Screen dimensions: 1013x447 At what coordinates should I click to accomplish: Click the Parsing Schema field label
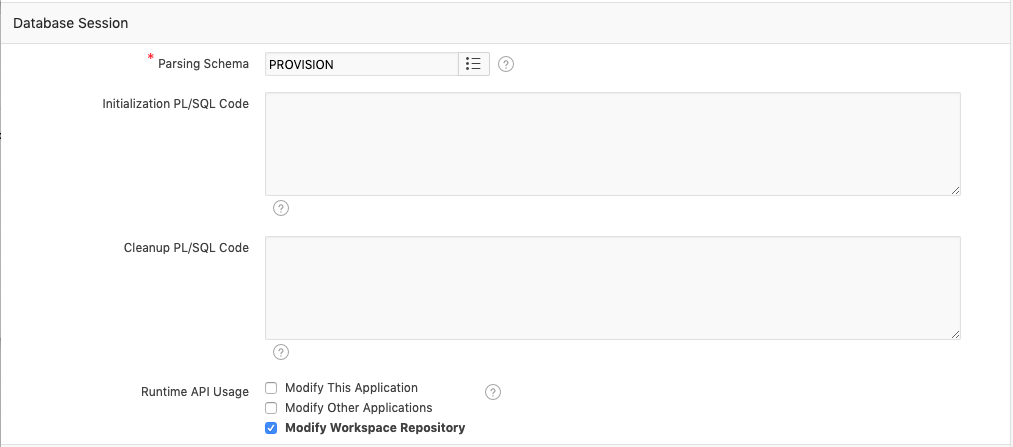click(x=203, y=64)
